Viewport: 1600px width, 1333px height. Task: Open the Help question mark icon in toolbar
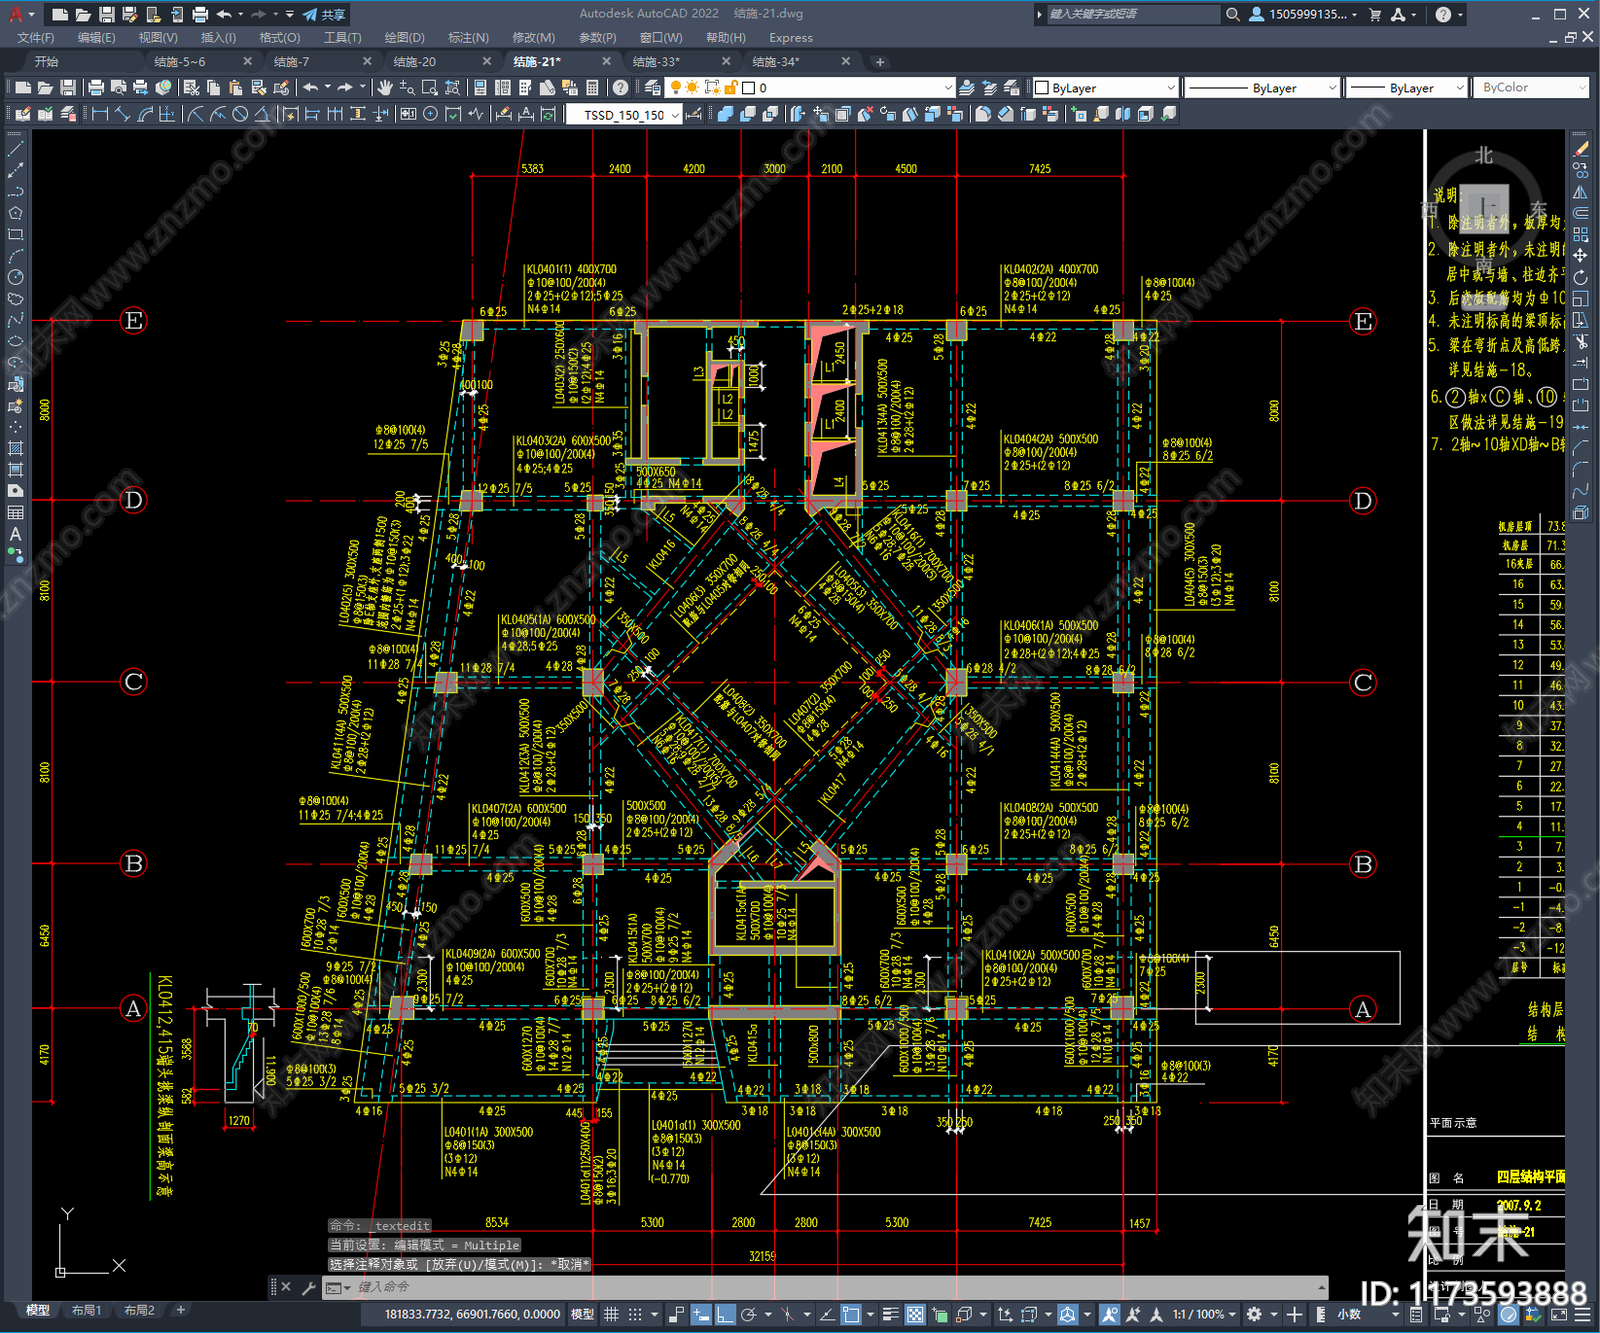point(620,88)
